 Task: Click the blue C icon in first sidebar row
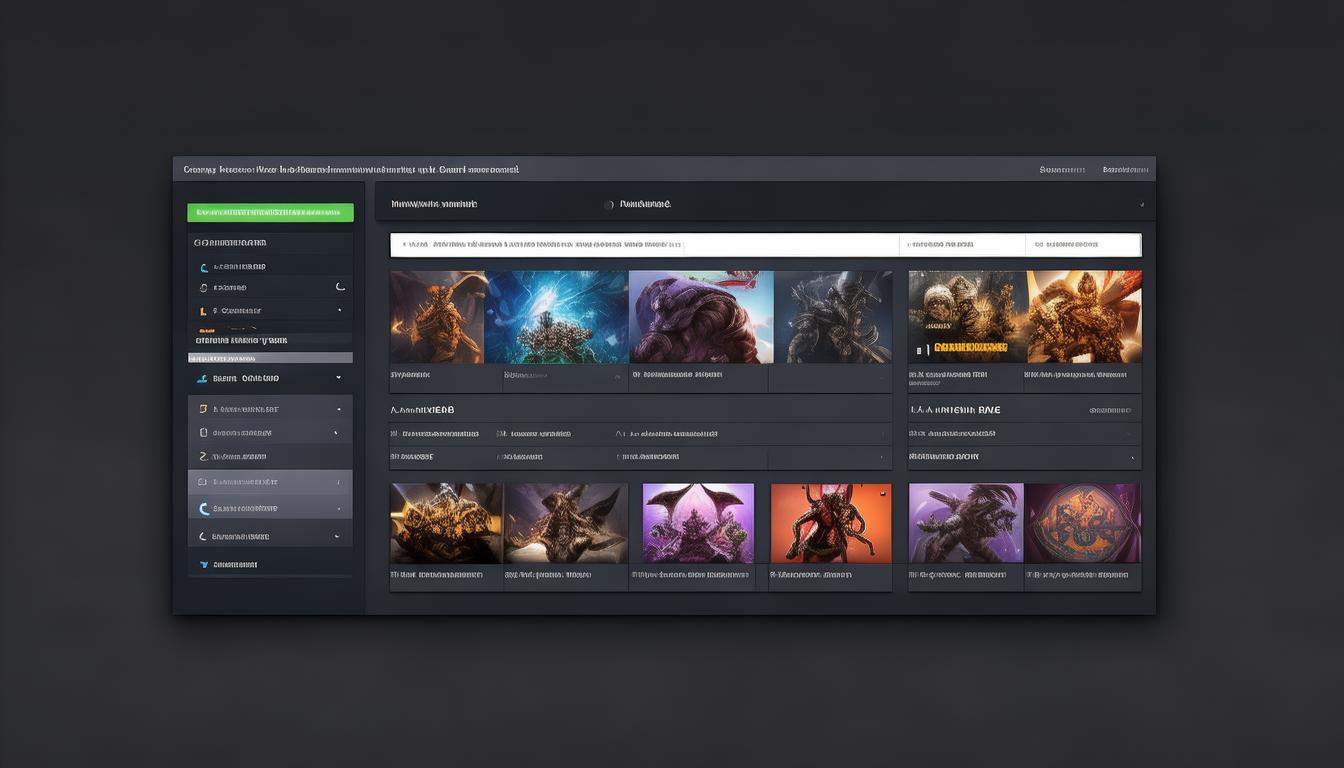pyautogui.click(x=204, y=267)
